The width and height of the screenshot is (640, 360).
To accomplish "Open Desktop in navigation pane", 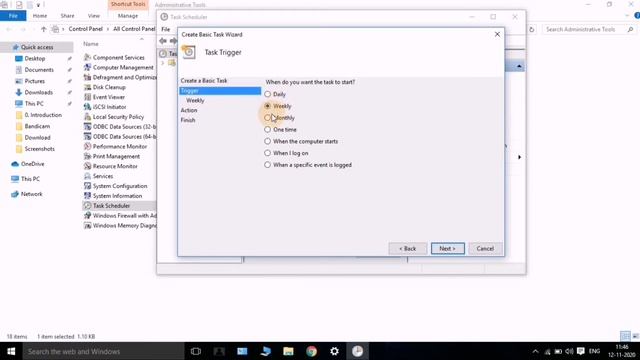I will tap(35, 59).
